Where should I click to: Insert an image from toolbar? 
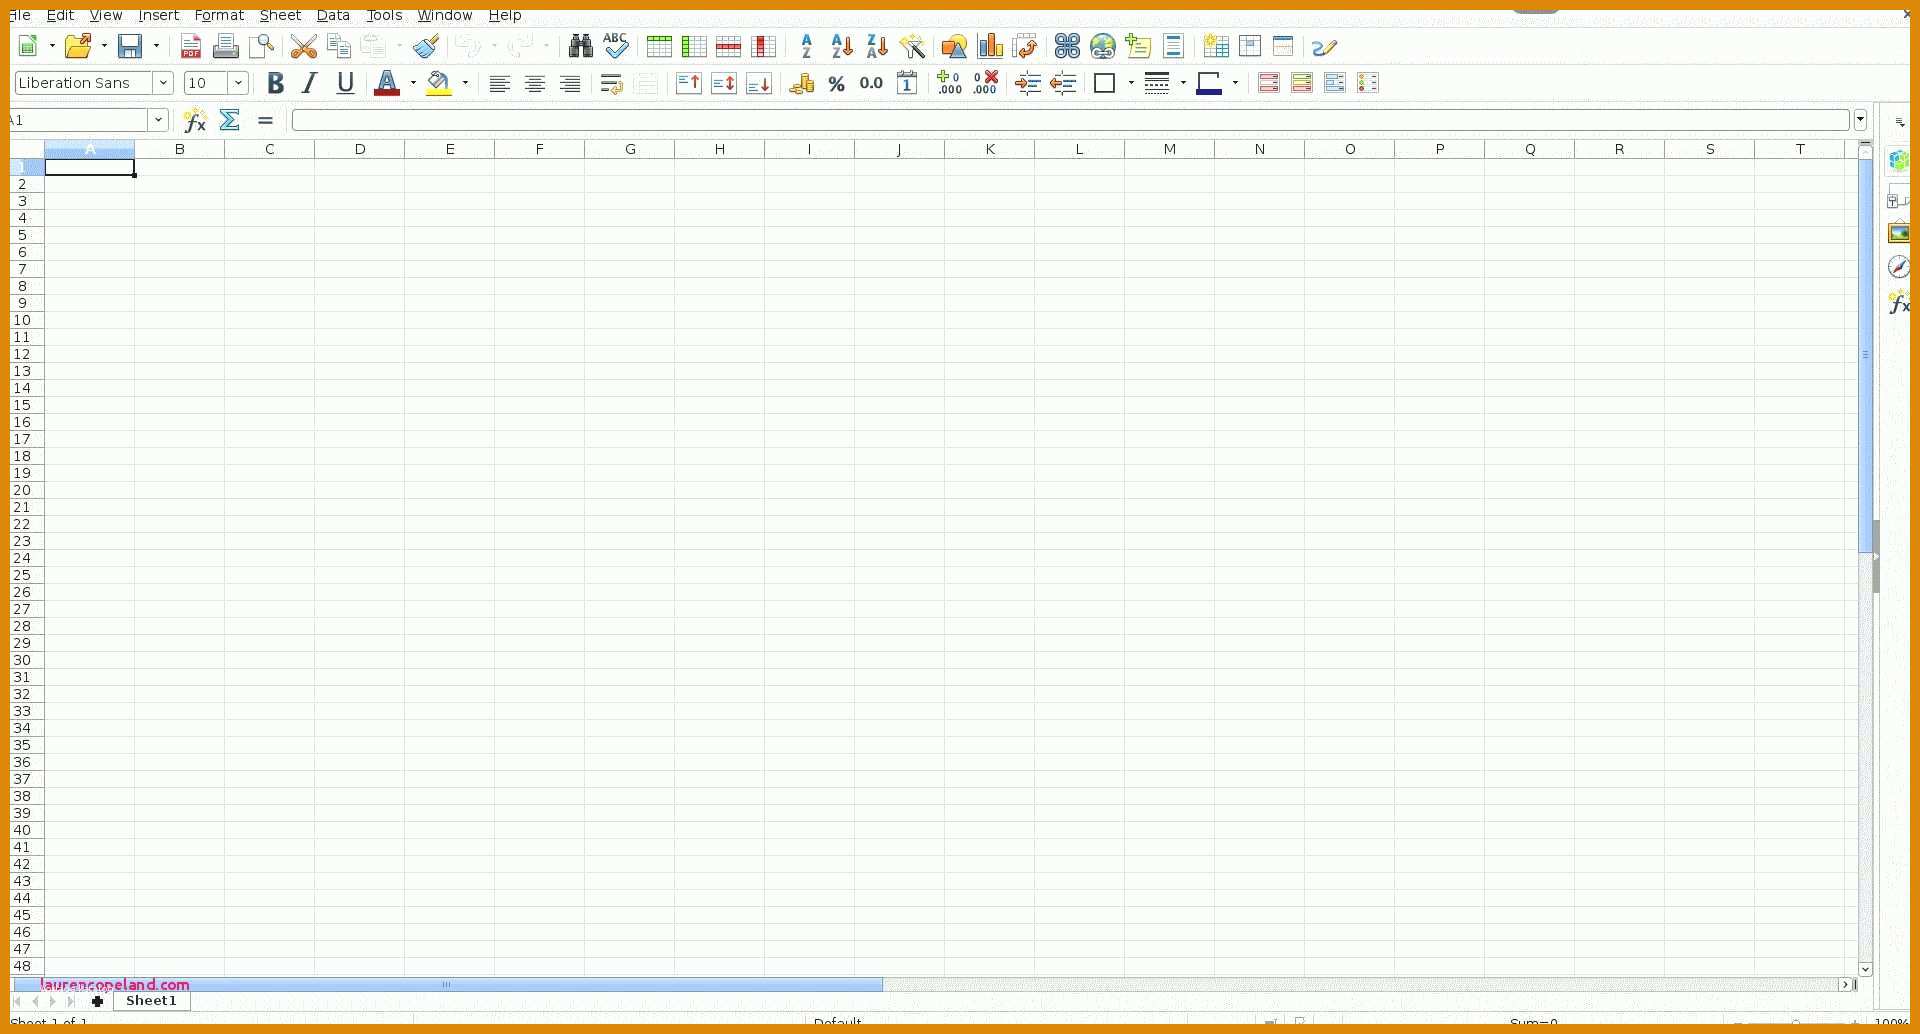[x=955, y=46]
